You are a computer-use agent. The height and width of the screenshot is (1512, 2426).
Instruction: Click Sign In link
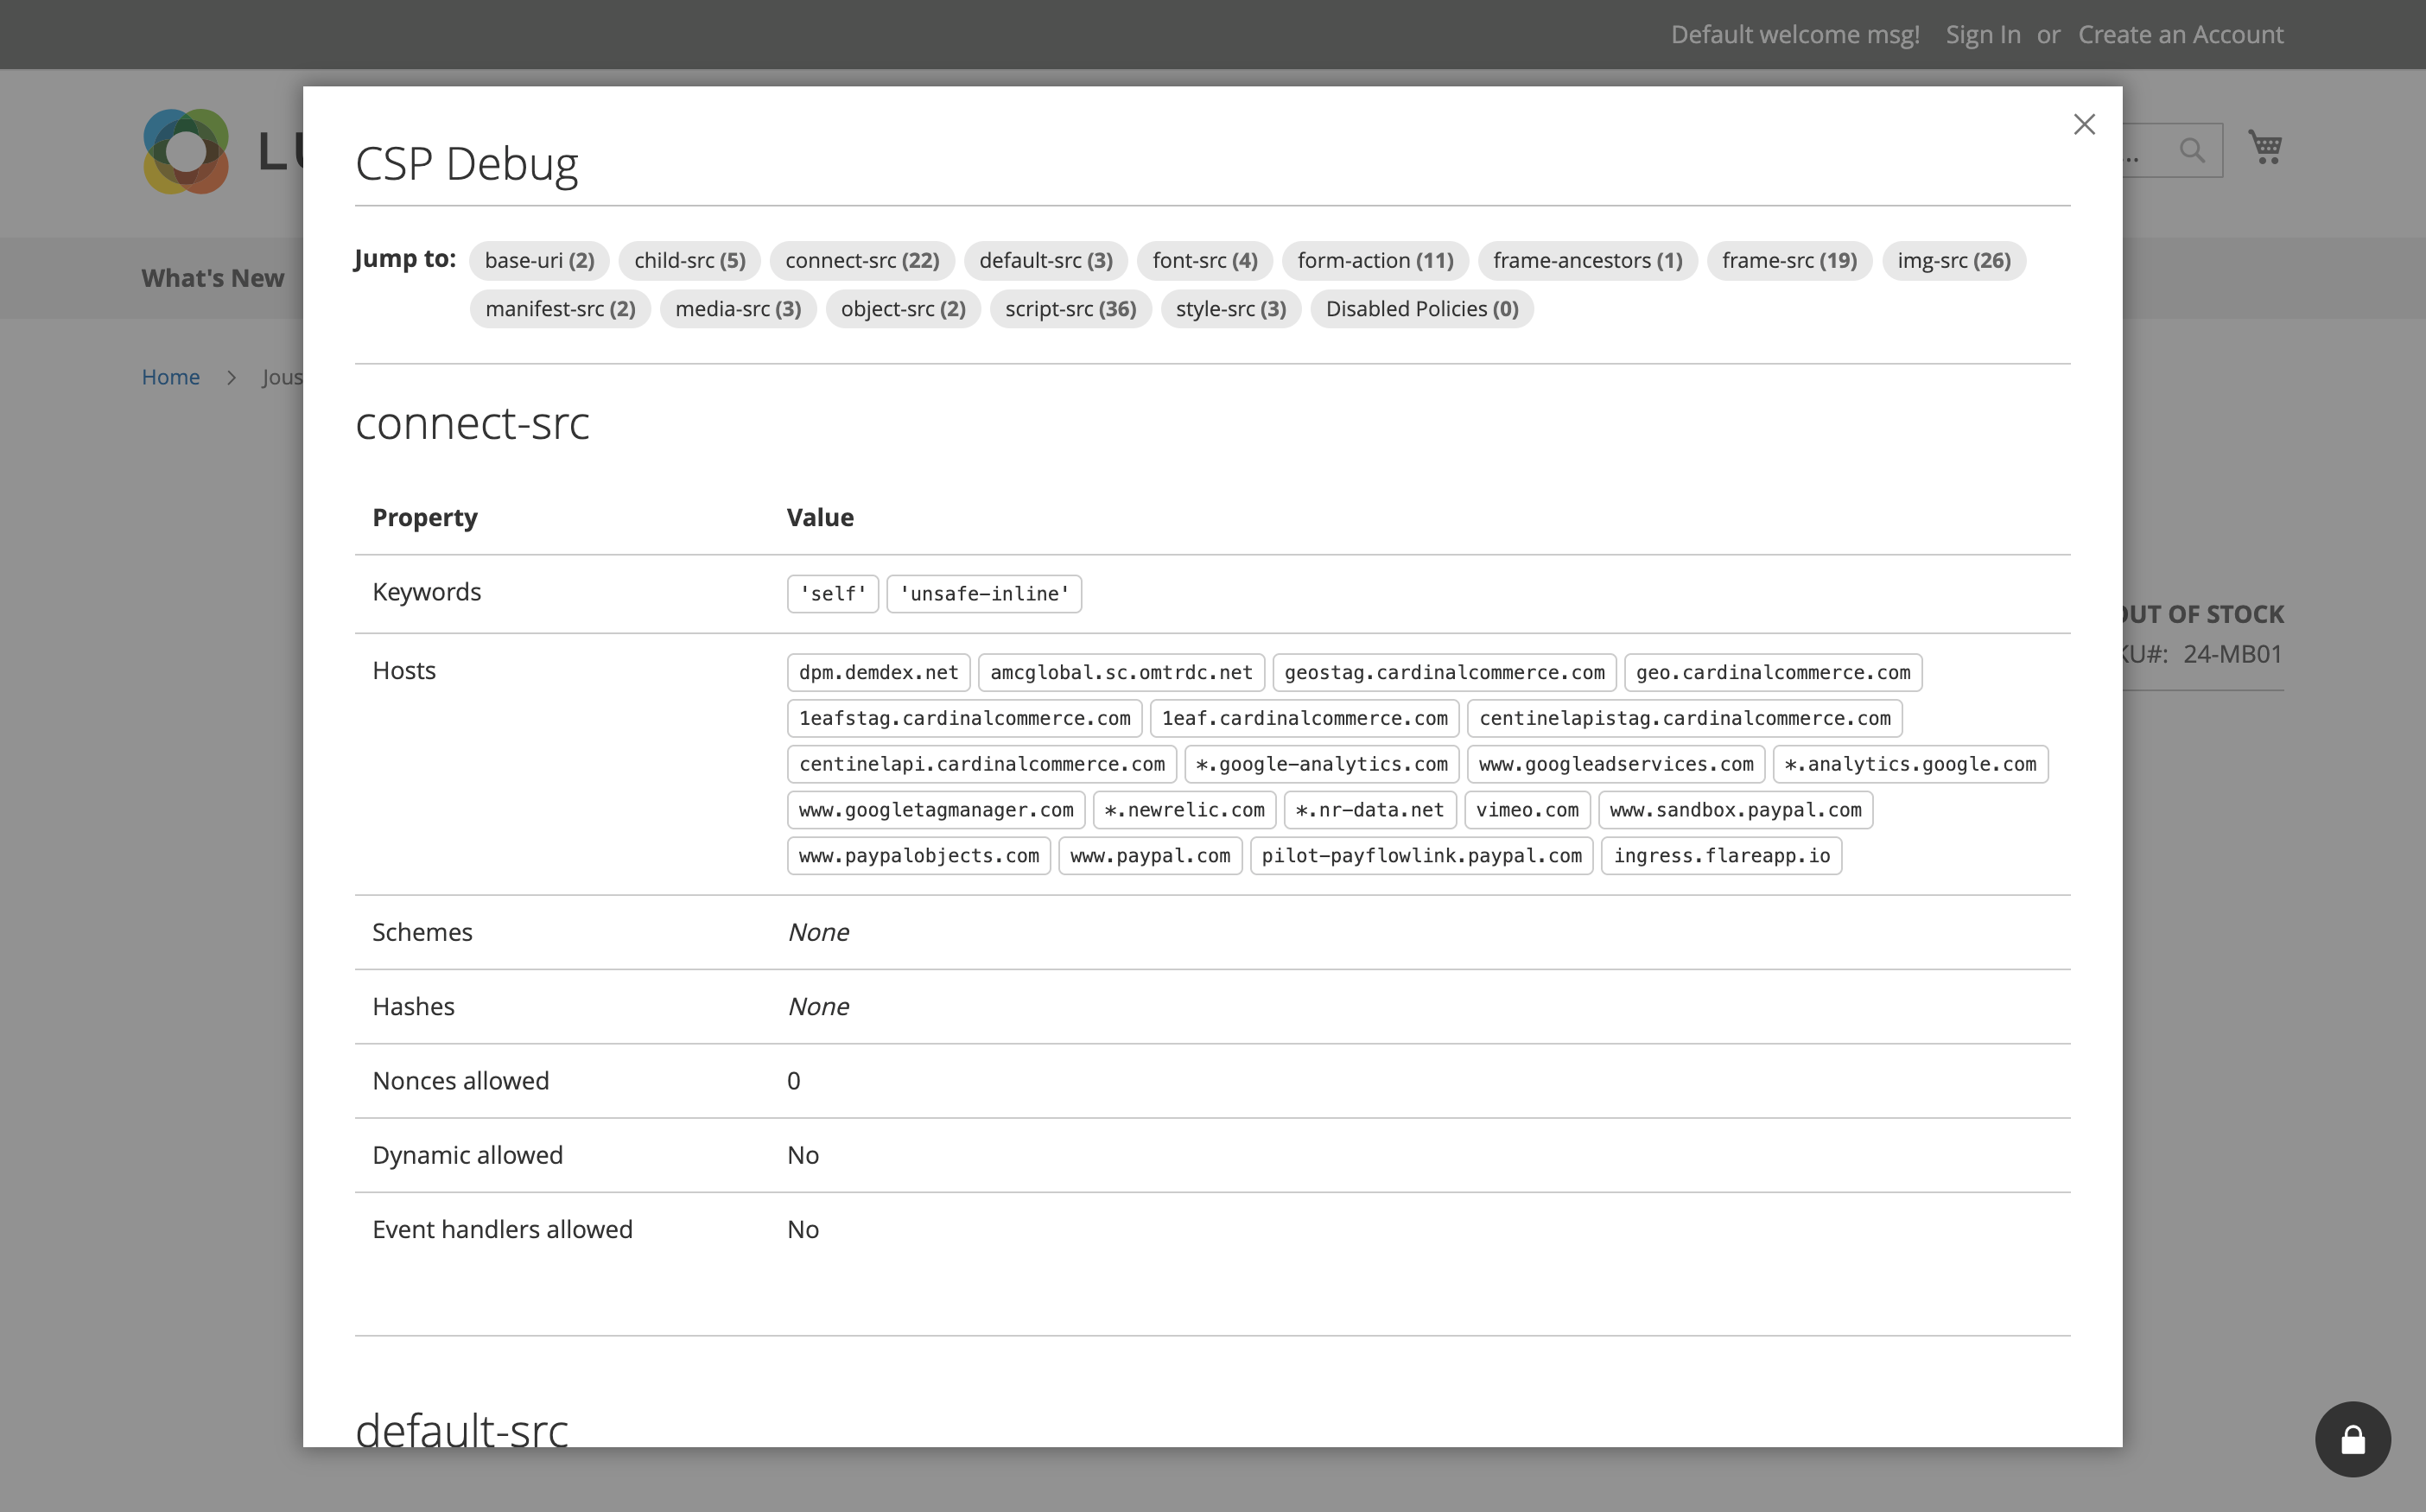1982,34
